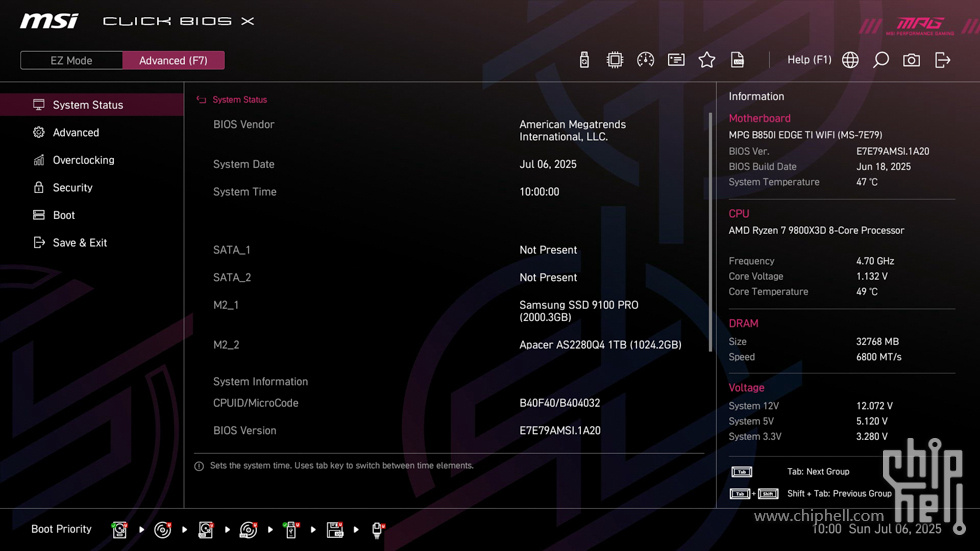Click the Voltage heading in Information panel

(x=746, y=387)
